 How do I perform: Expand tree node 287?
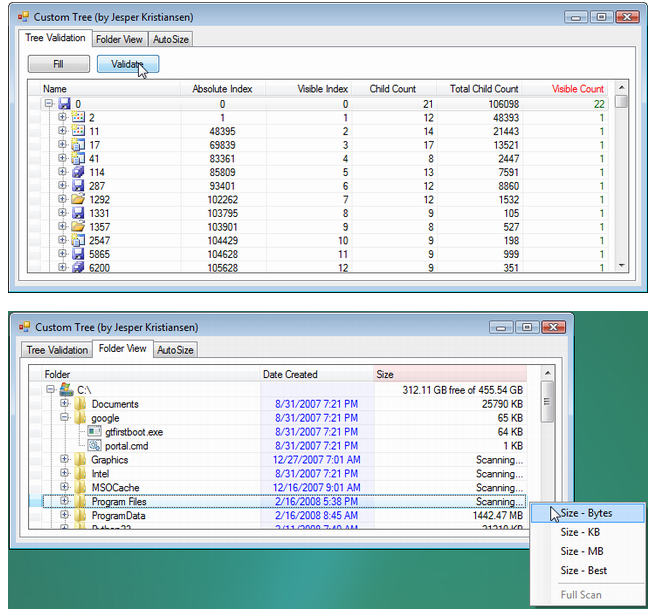tap(62, 186)
